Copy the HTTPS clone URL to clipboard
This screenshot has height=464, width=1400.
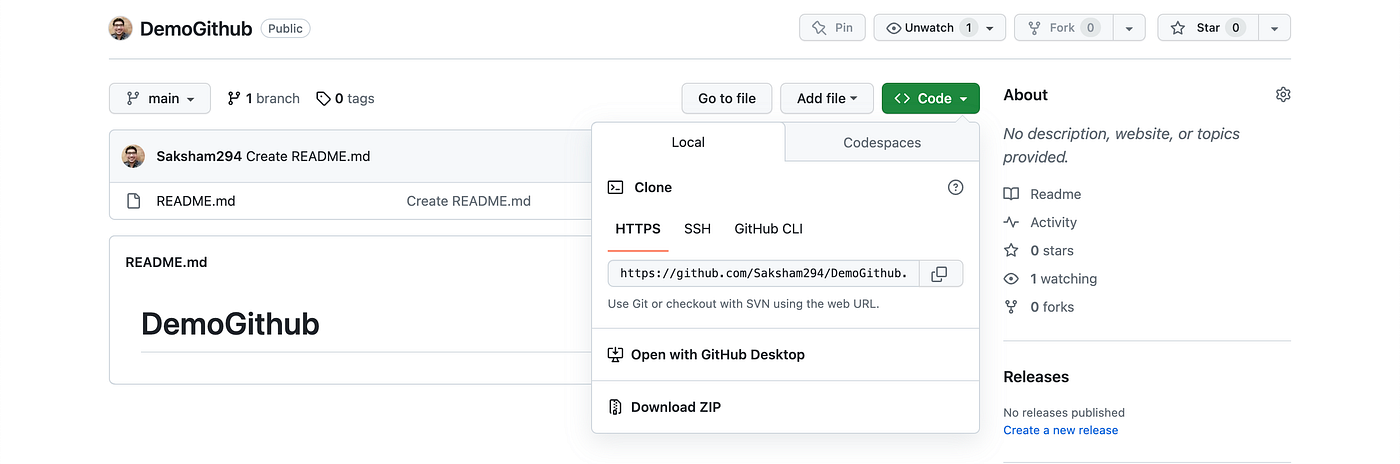point(939,274)
